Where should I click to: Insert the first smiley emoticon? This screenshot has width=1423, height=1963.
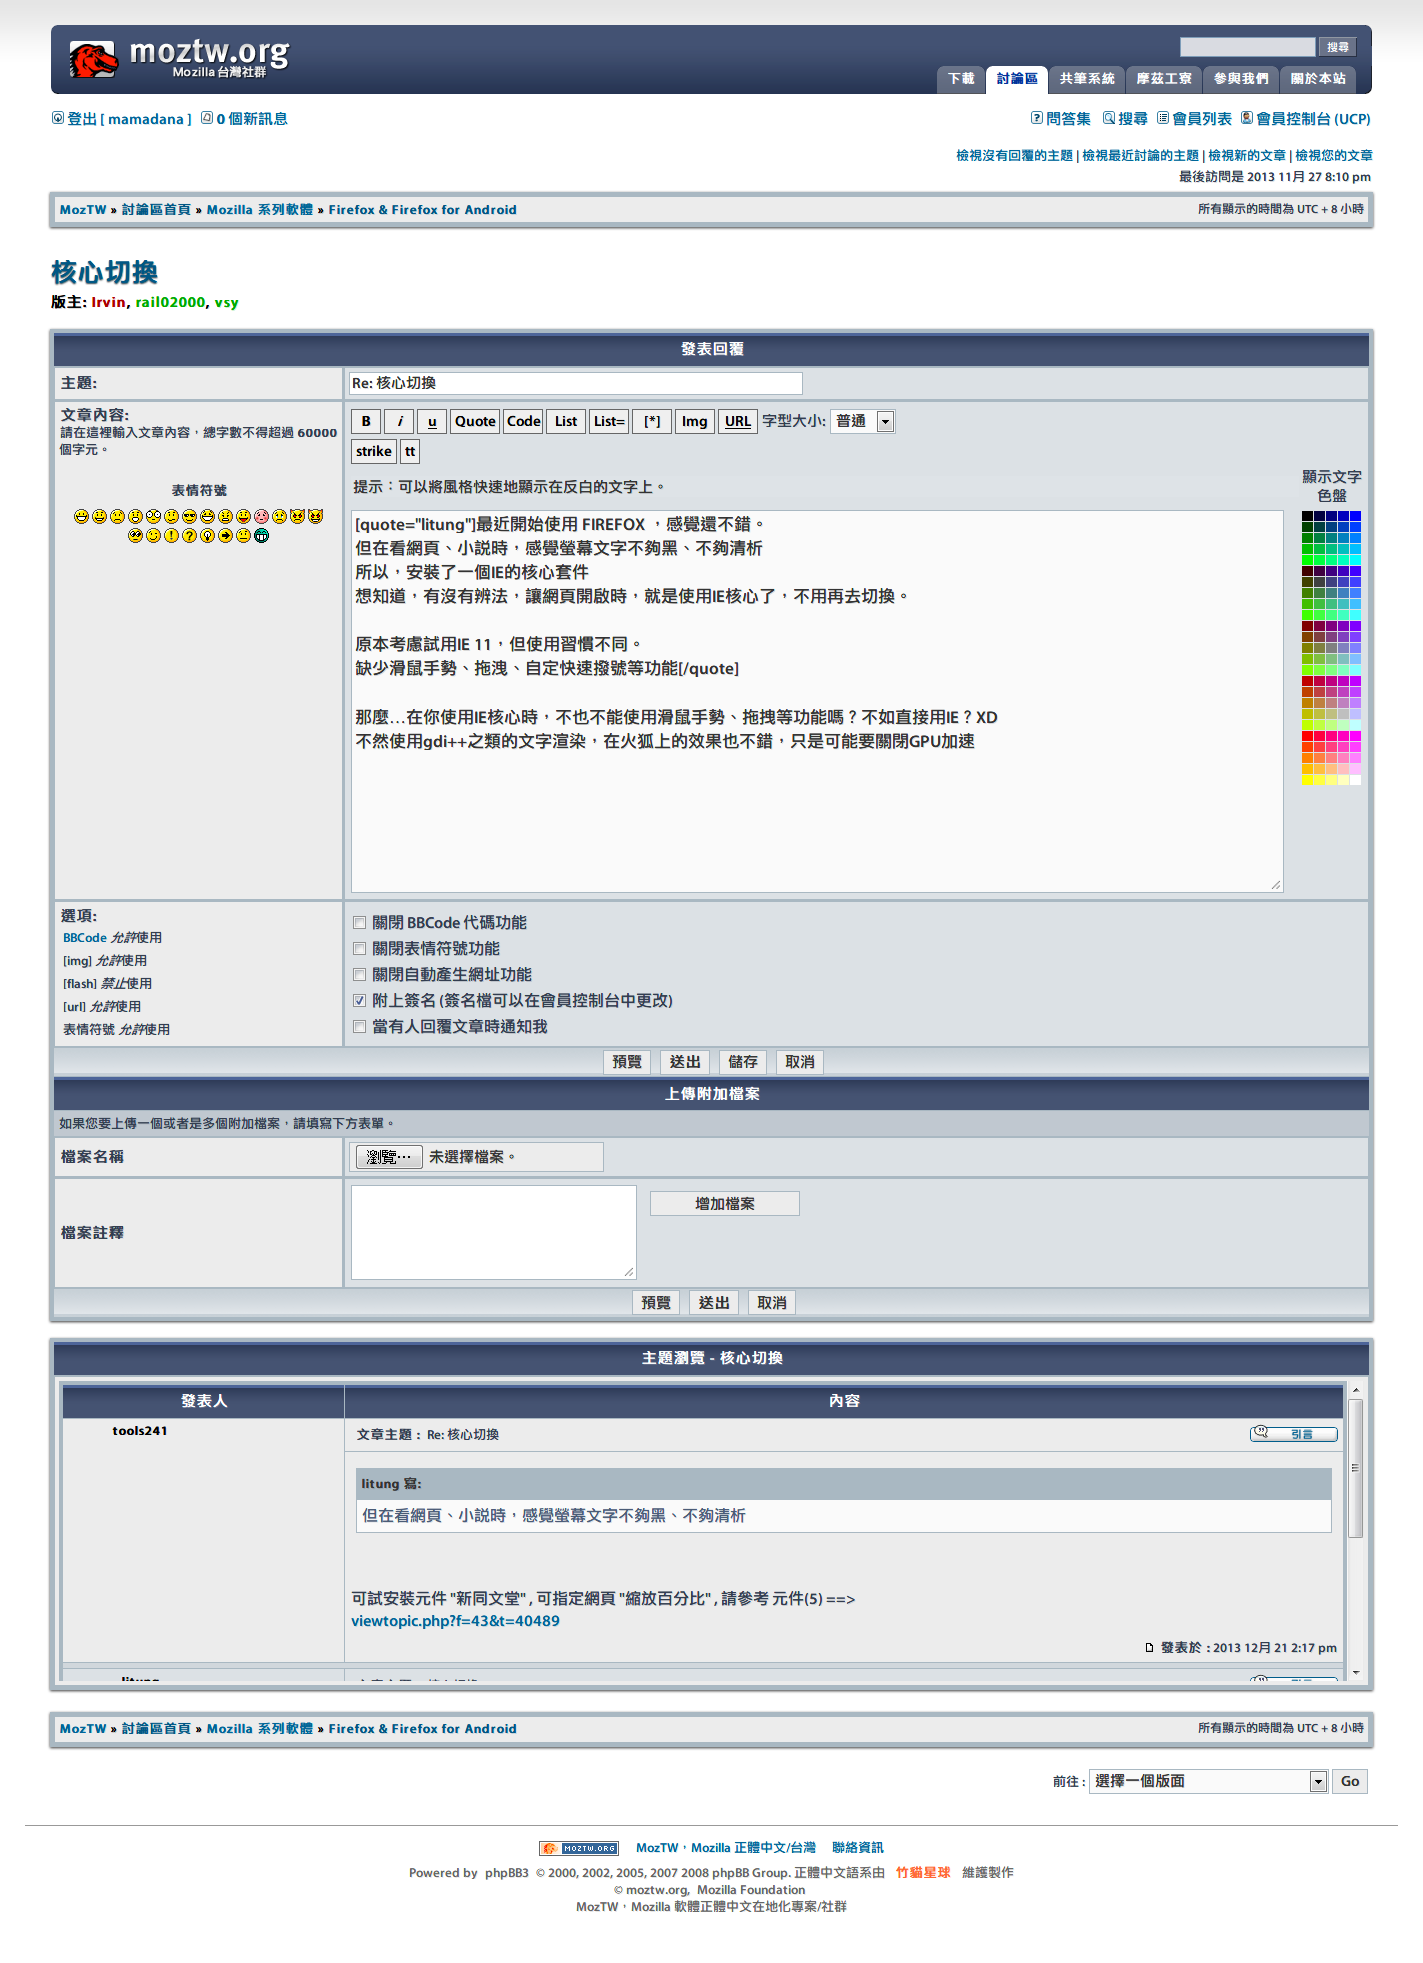(81, 516)
